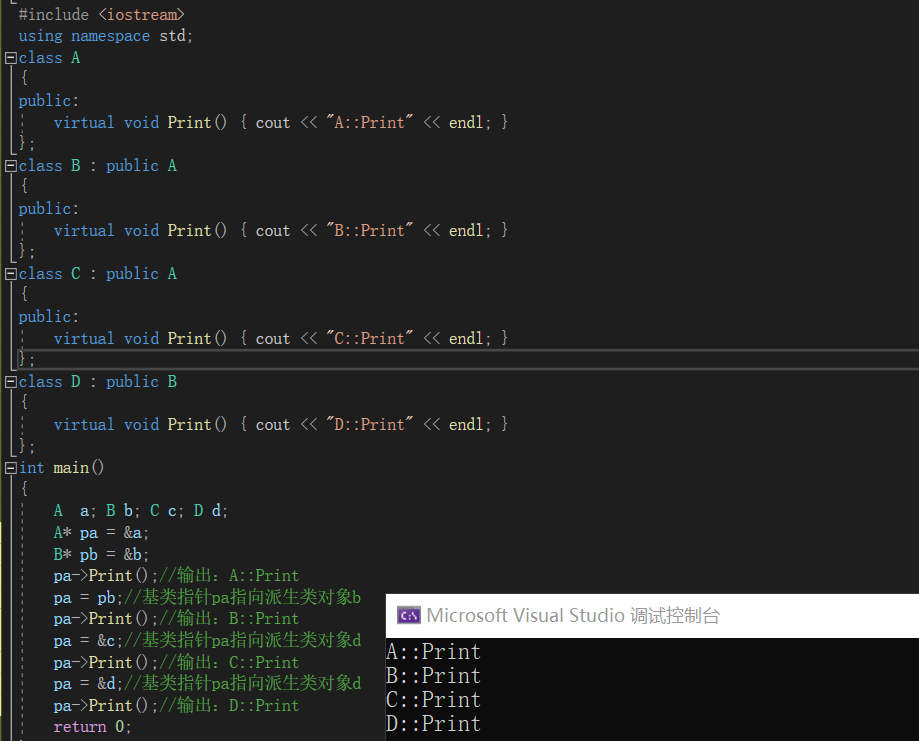Click the Microsoft Visual Studio console title
The width and height of the screenshot is (919, 741).
pyautogui.click(x=573, y=616)
